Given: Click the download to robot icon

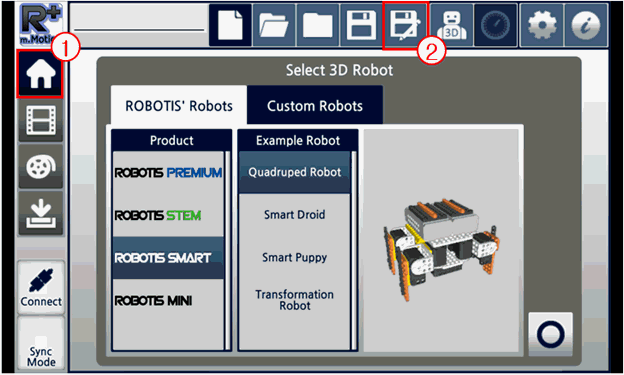Looking at the screenshot, I should click(41, 213).
